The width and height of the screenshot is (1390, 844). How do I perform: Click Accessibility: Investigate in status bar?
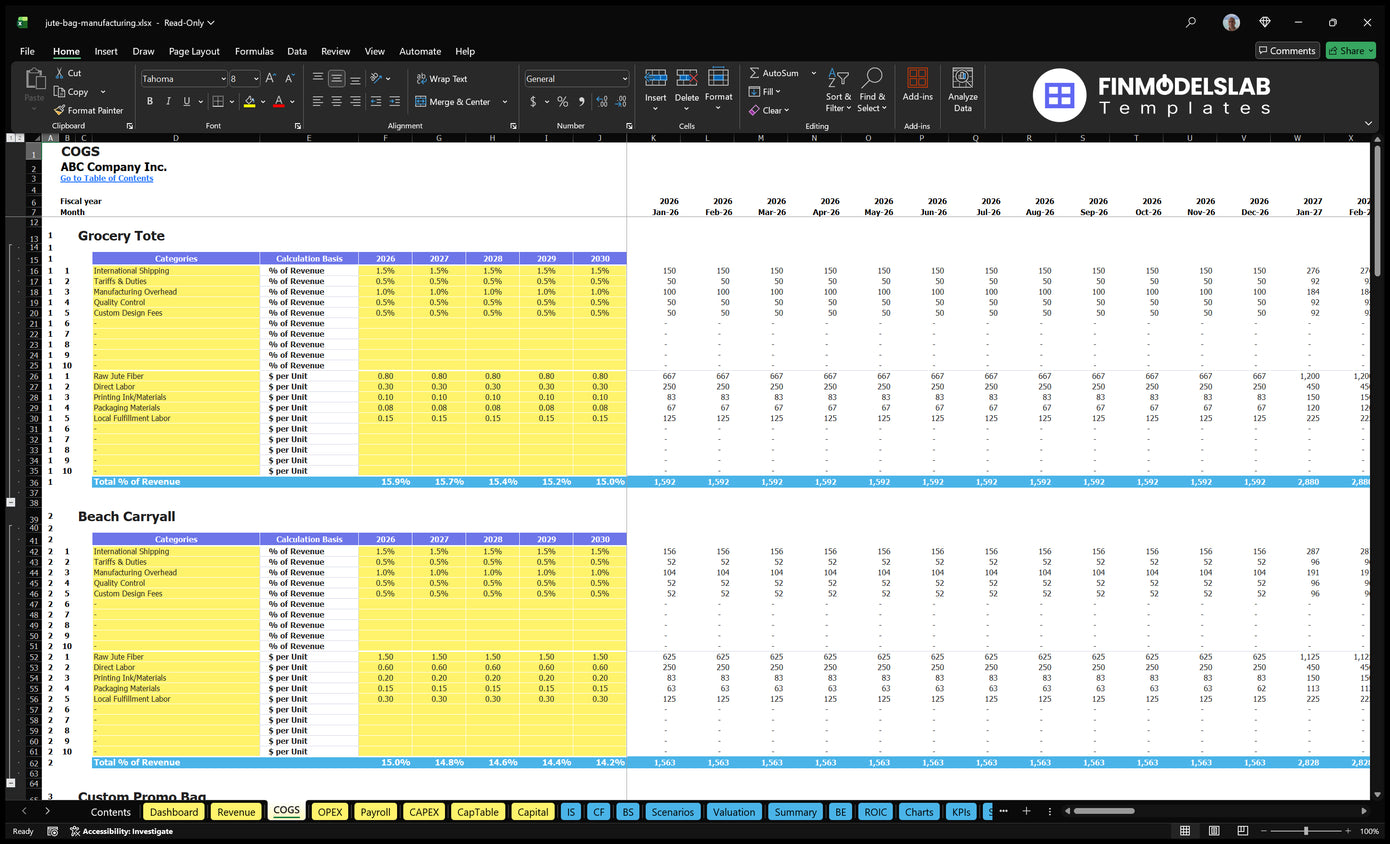pyautogui.click(x=120, y=831)
